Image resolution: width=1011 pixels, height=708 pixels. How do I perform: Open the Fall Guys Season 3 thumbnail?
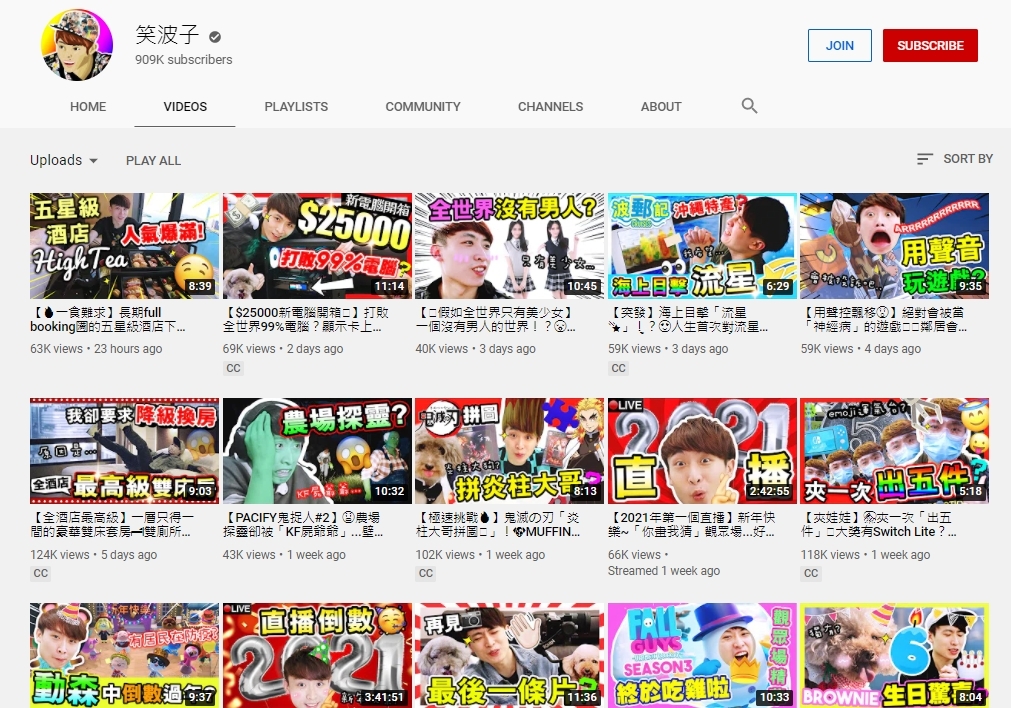[x=702, y=655]
